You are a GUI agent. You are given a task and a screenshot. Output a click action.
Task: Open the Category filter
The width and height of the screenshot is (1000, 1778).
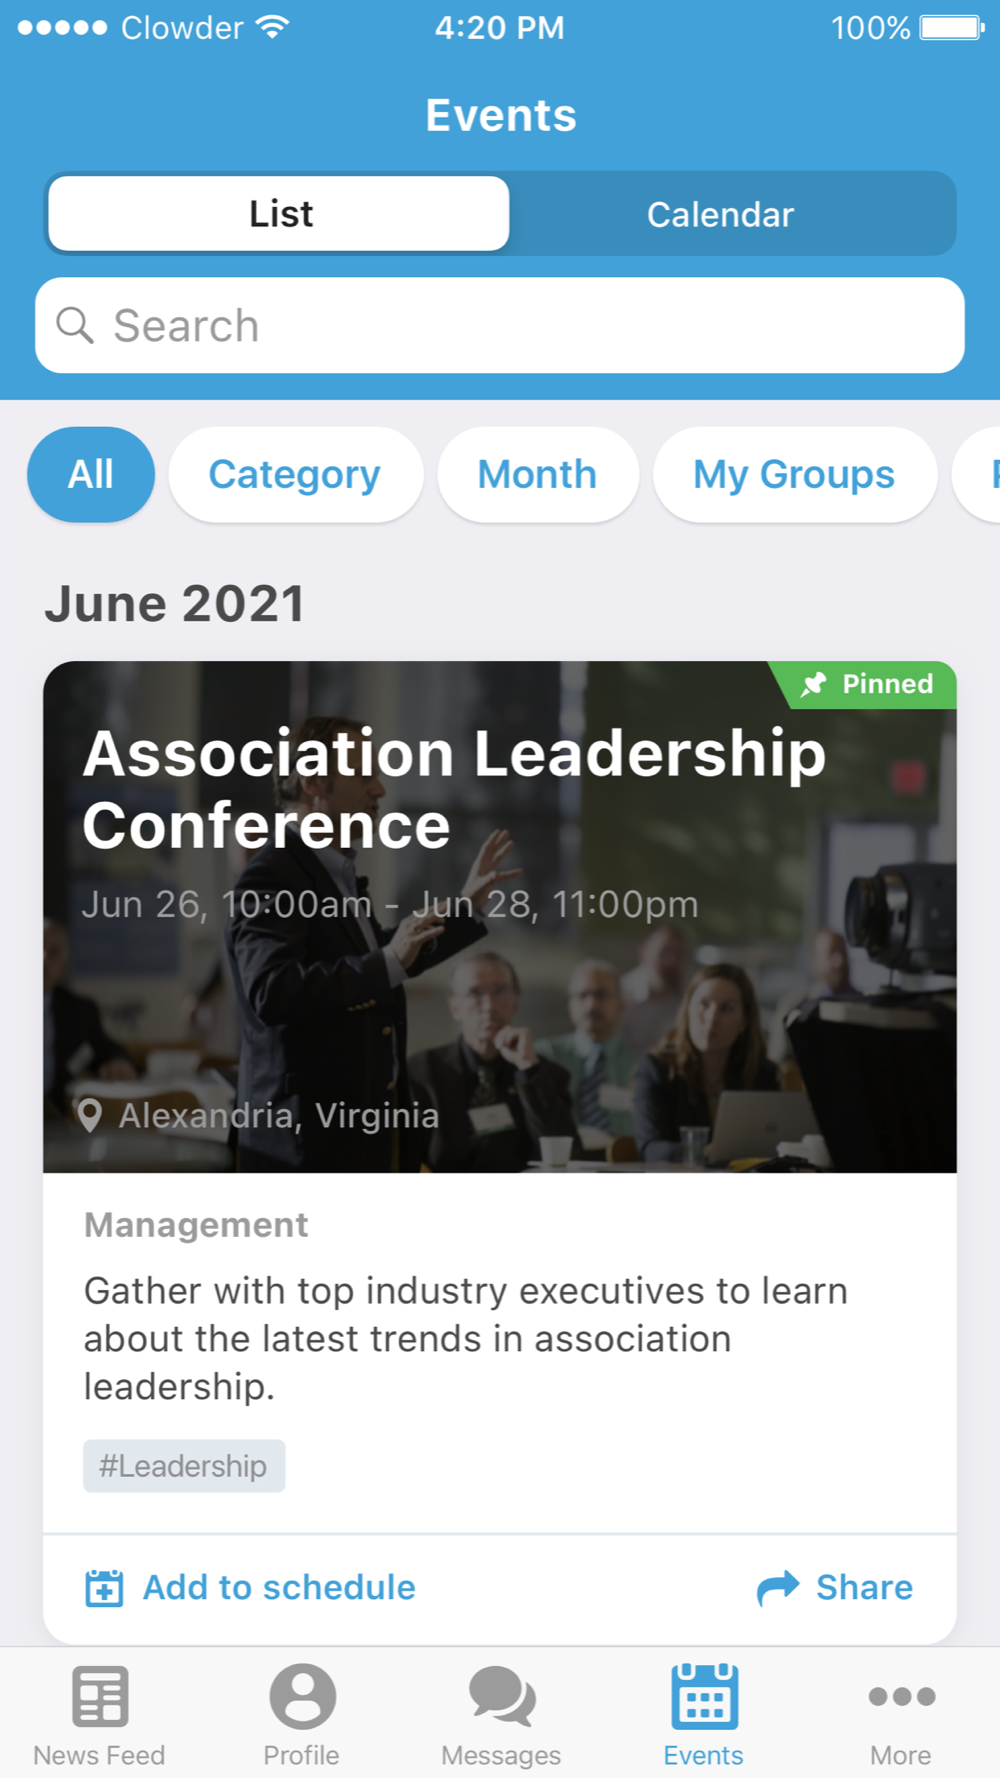pos(295,474)
